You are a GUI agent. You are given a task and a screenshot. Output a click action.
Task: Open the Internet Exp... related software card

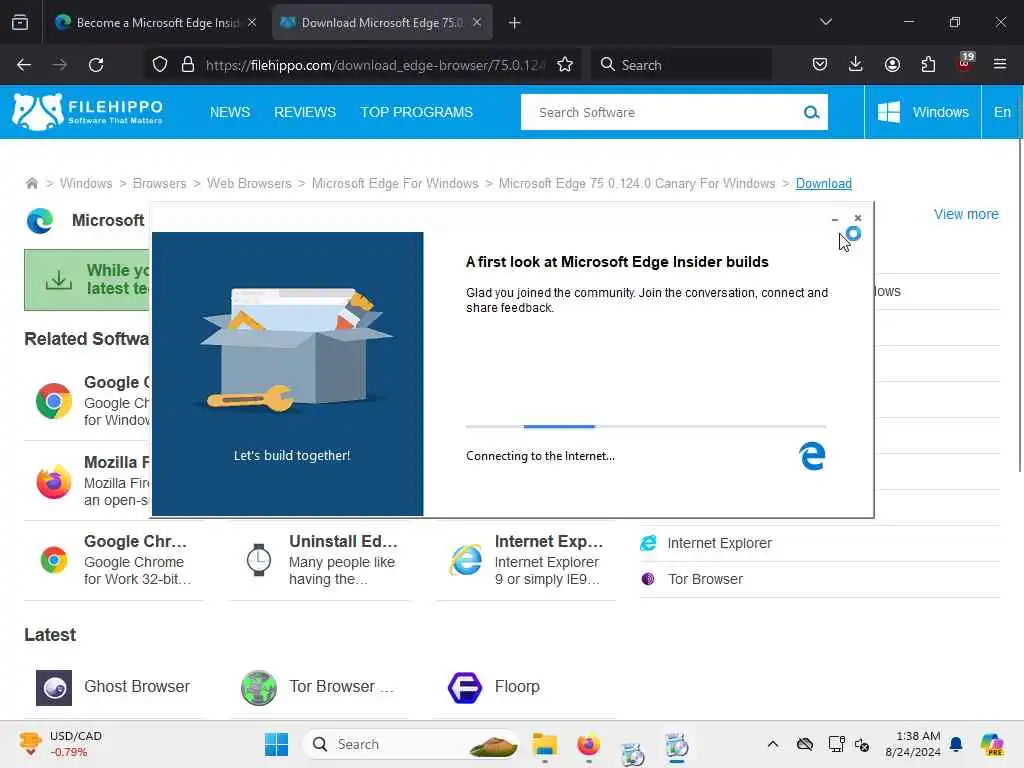(526, 560)
